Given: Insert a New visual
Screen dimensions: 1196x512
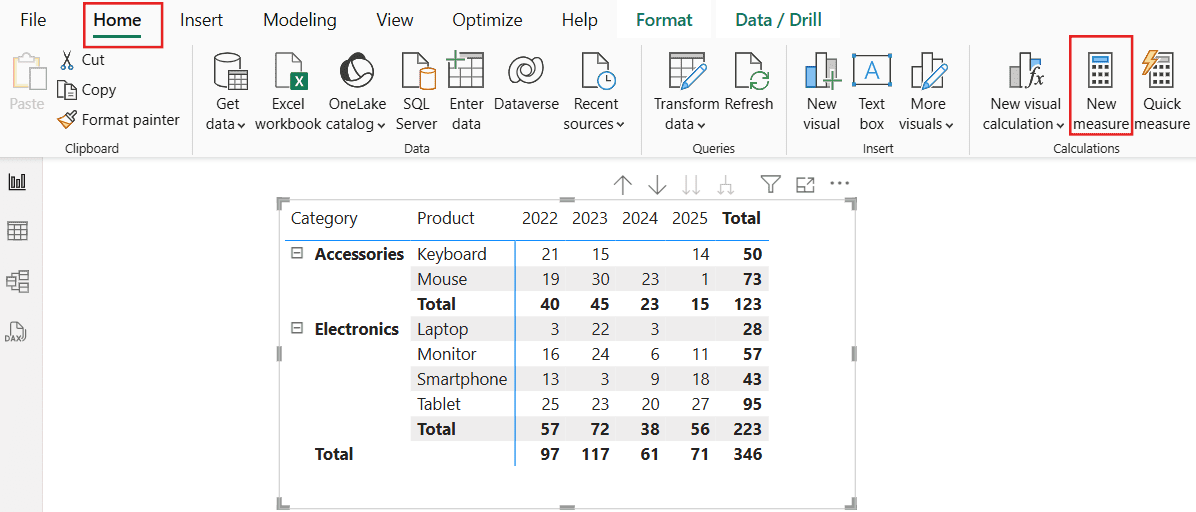Looking at the screenshot, I should click(x=821, y=92).
